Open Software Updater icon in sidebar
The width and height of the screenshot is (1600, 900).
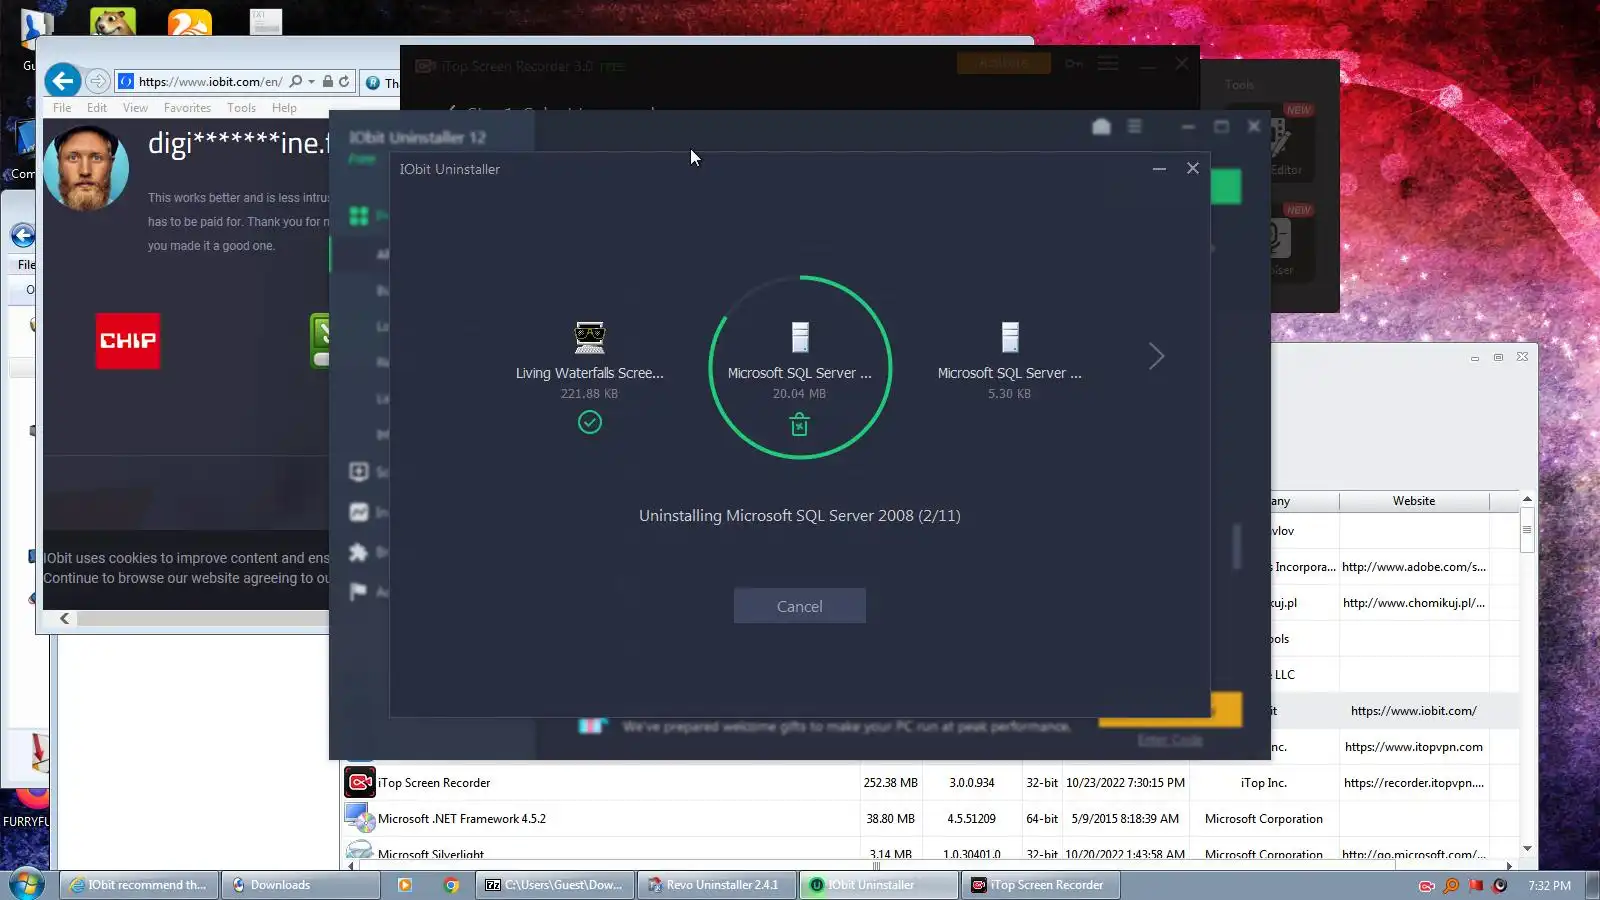point(359,472)
